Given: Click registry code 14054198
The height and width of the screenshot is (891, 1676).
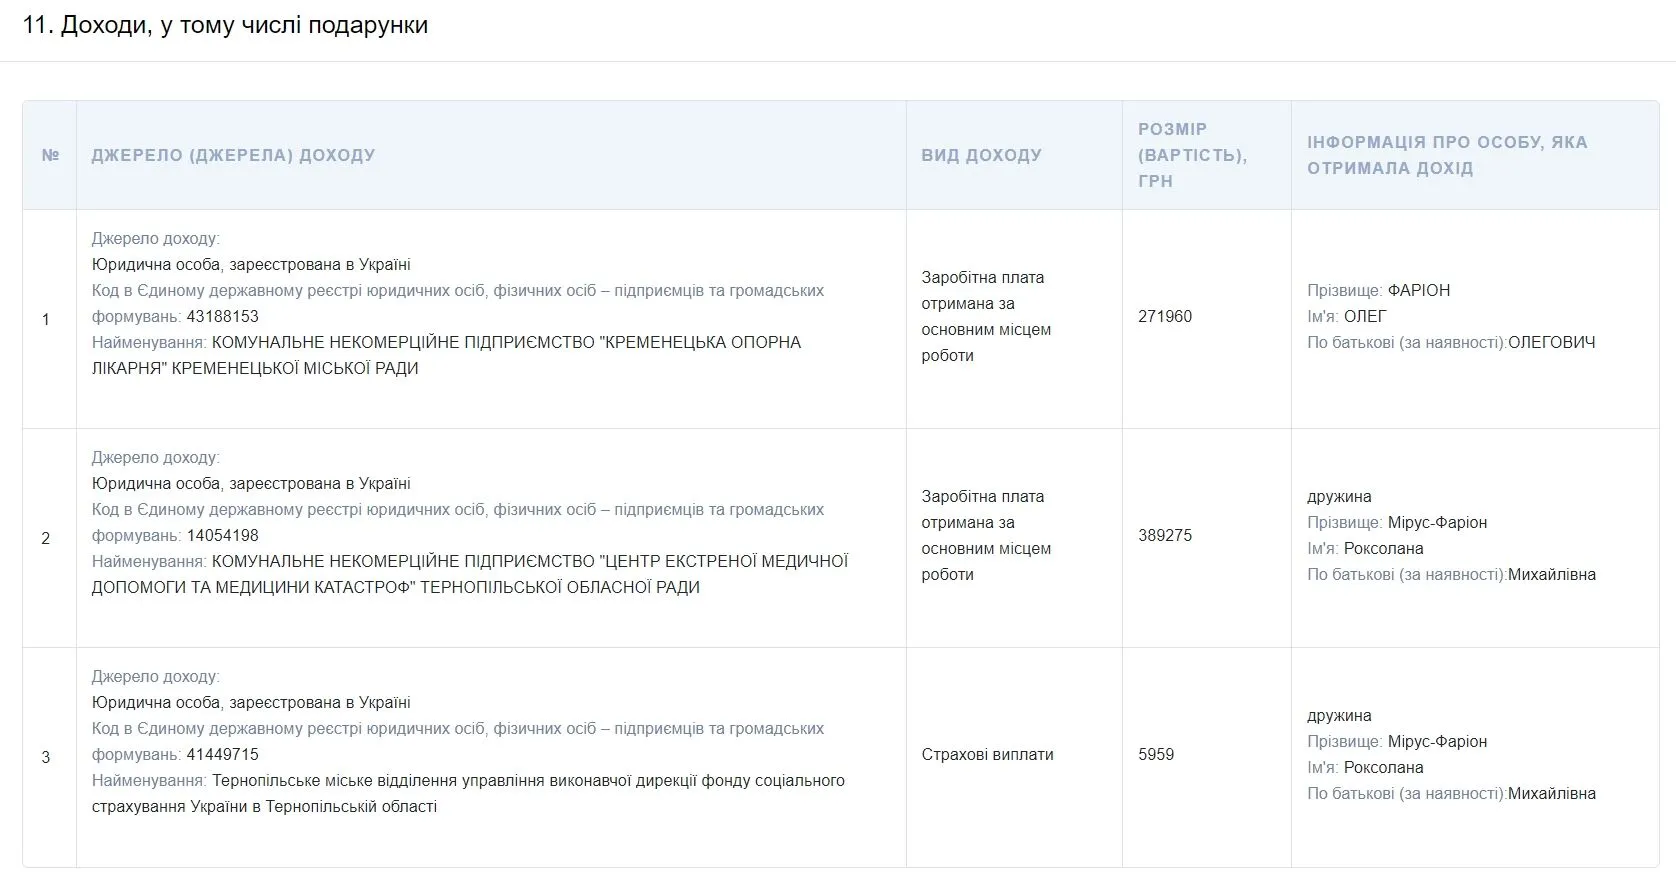Looking at the screenshot, I should 223,535.
